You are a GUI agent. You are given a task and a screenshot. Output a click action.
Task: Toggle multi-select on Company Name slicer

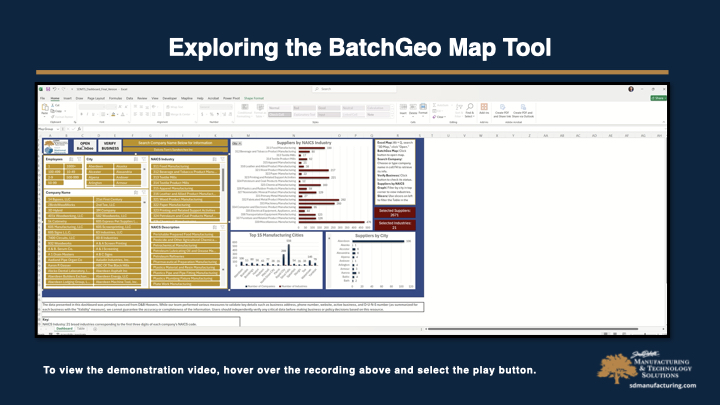coord(136,193)
